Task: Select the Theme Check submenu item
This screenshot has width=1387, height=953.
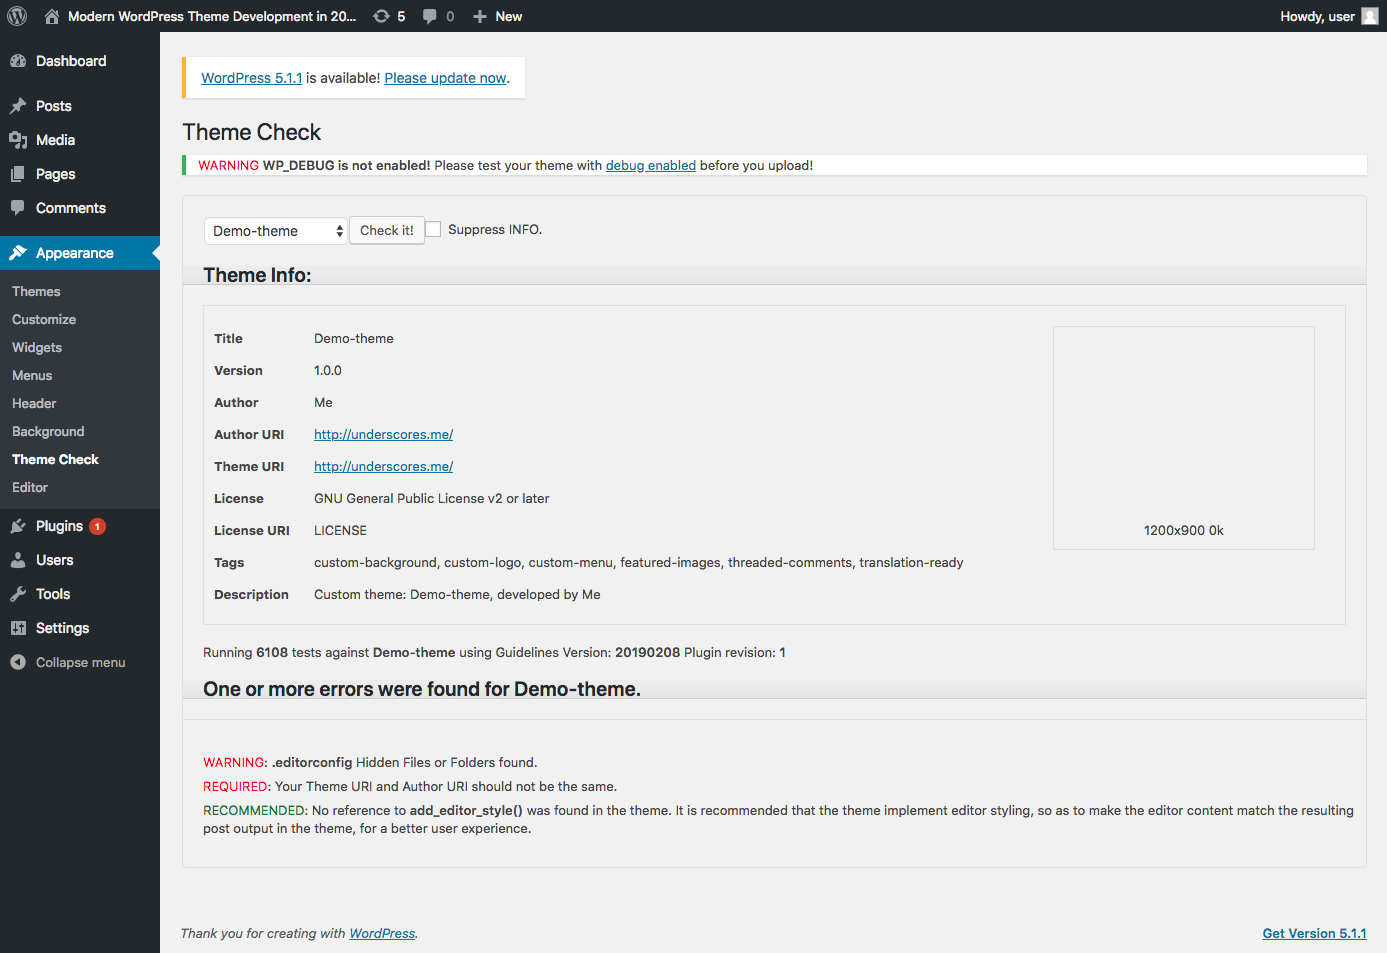Action: click(x=55, y=459)
